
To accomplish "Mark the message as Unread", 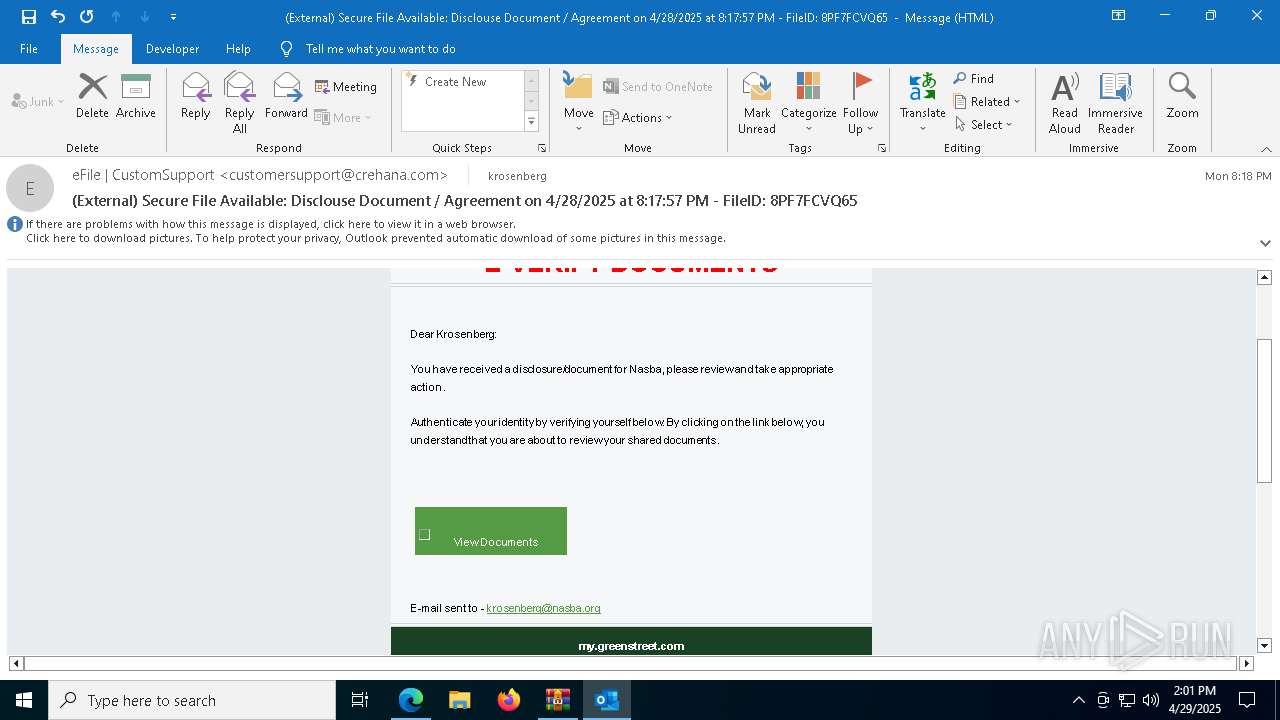I will click(x=757, y=103).
